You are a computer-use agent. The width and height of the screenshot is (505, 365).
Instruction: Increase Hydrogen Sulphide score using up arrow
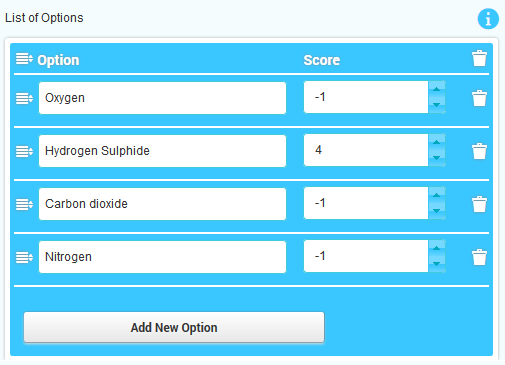pyautogui.click(x=436, y=142)
